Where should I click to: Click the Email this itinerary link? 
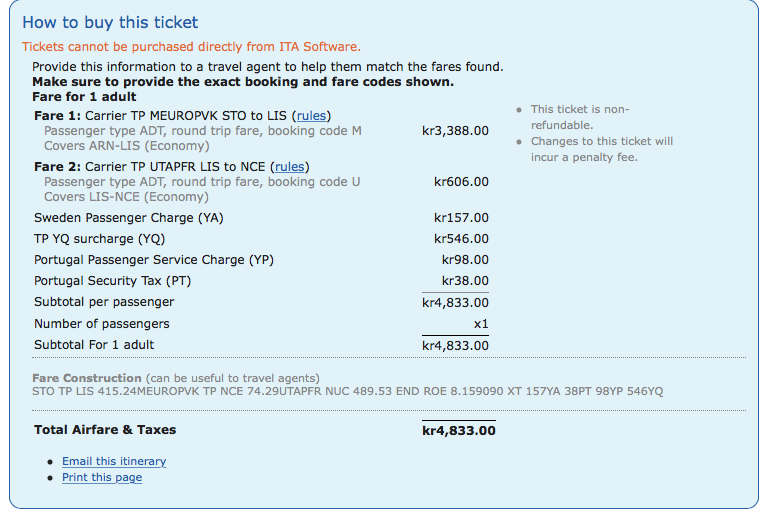[114, 461]
